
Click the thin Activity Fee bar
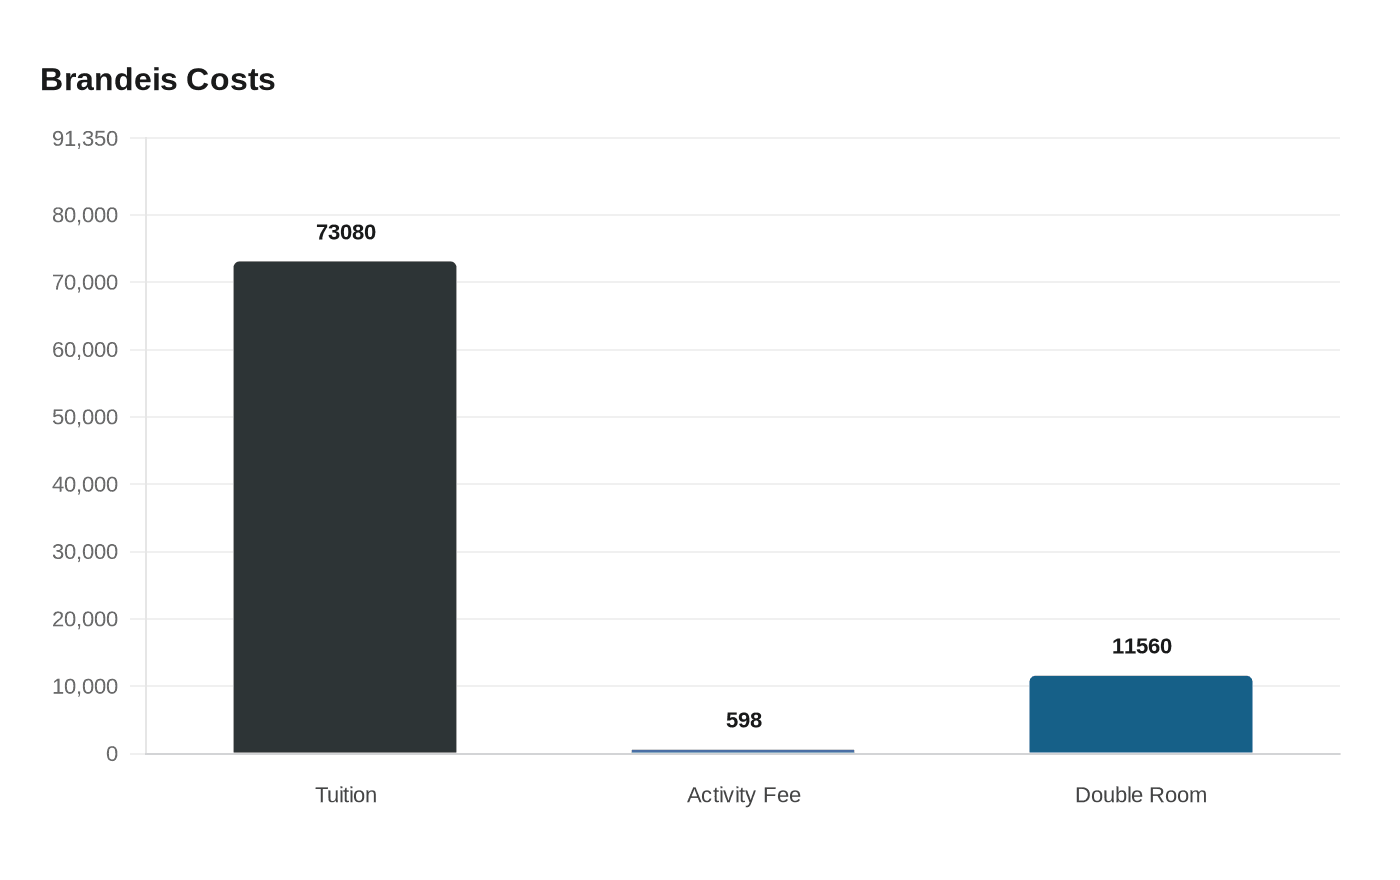click(743, 751)
